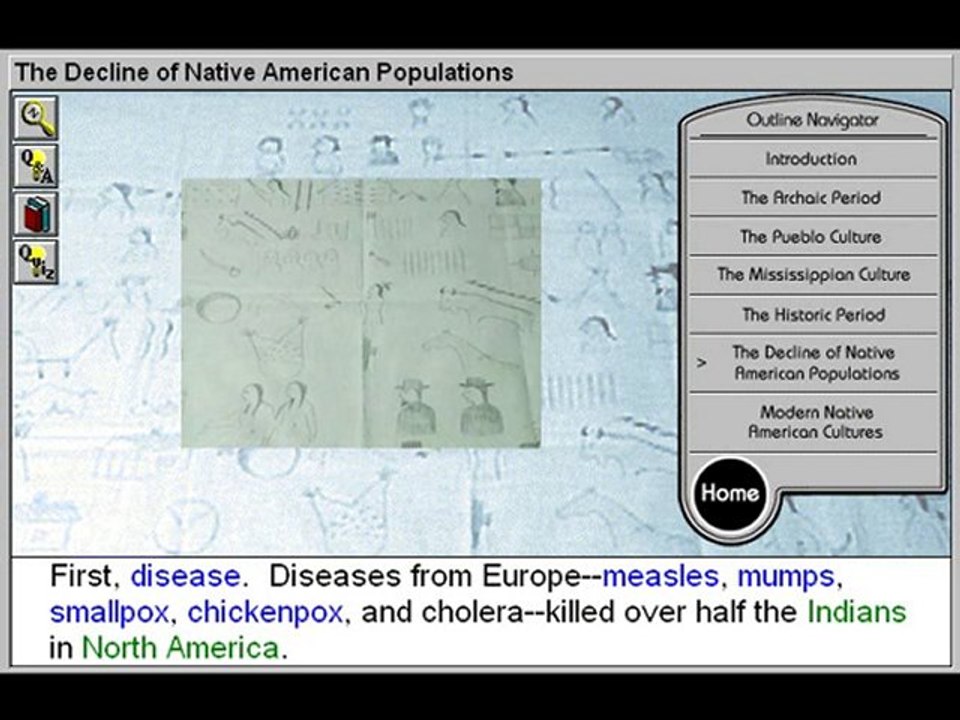Select The Historic Period section
This screenshot has width=960, height=720.
tap(812, 315)
